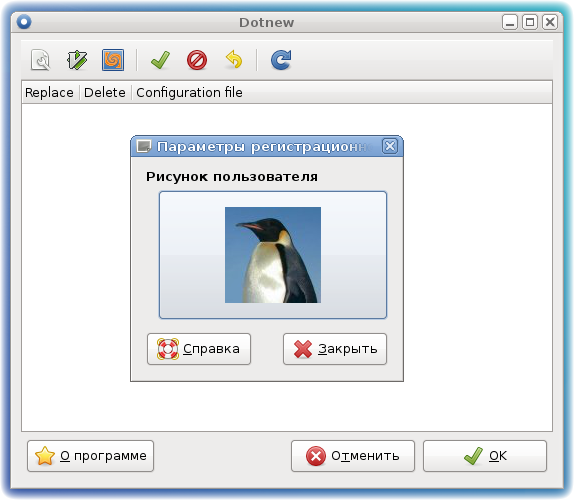The width and height of the screenshot is (574, 500).
Task: Click the yellow undo arrow icon
Action: [234, 60]
